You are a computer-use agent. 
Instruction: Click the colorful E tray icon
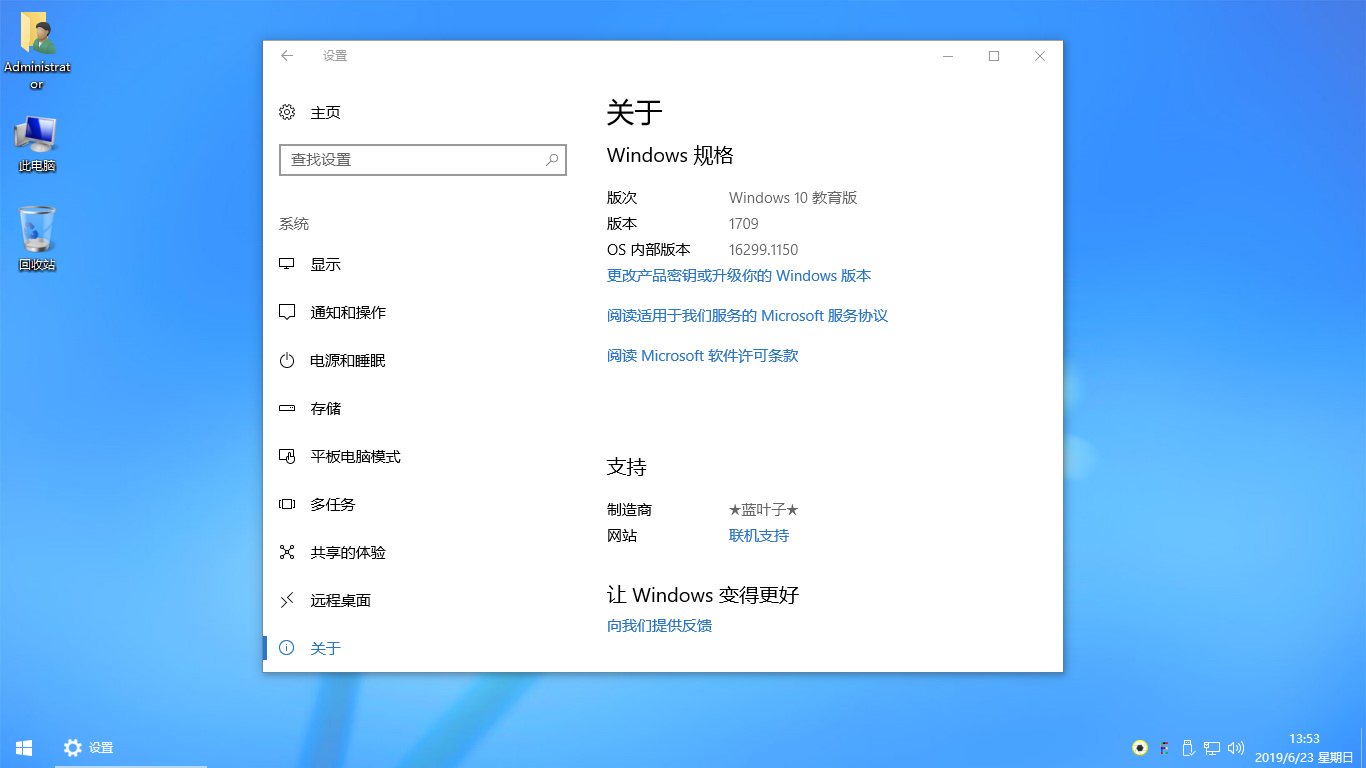[1164, 748]
